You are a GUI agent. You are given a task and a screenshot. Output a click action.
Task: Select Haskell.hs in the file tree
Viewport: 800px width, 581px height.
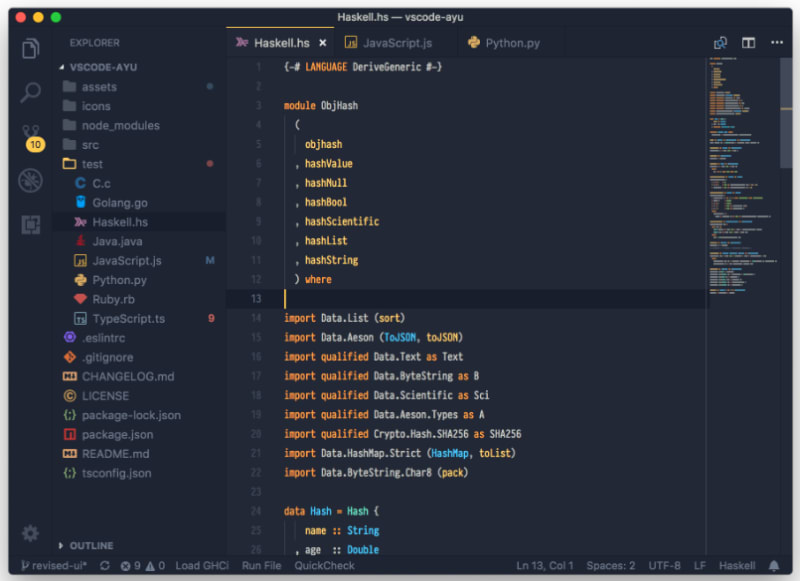(139, 222)
